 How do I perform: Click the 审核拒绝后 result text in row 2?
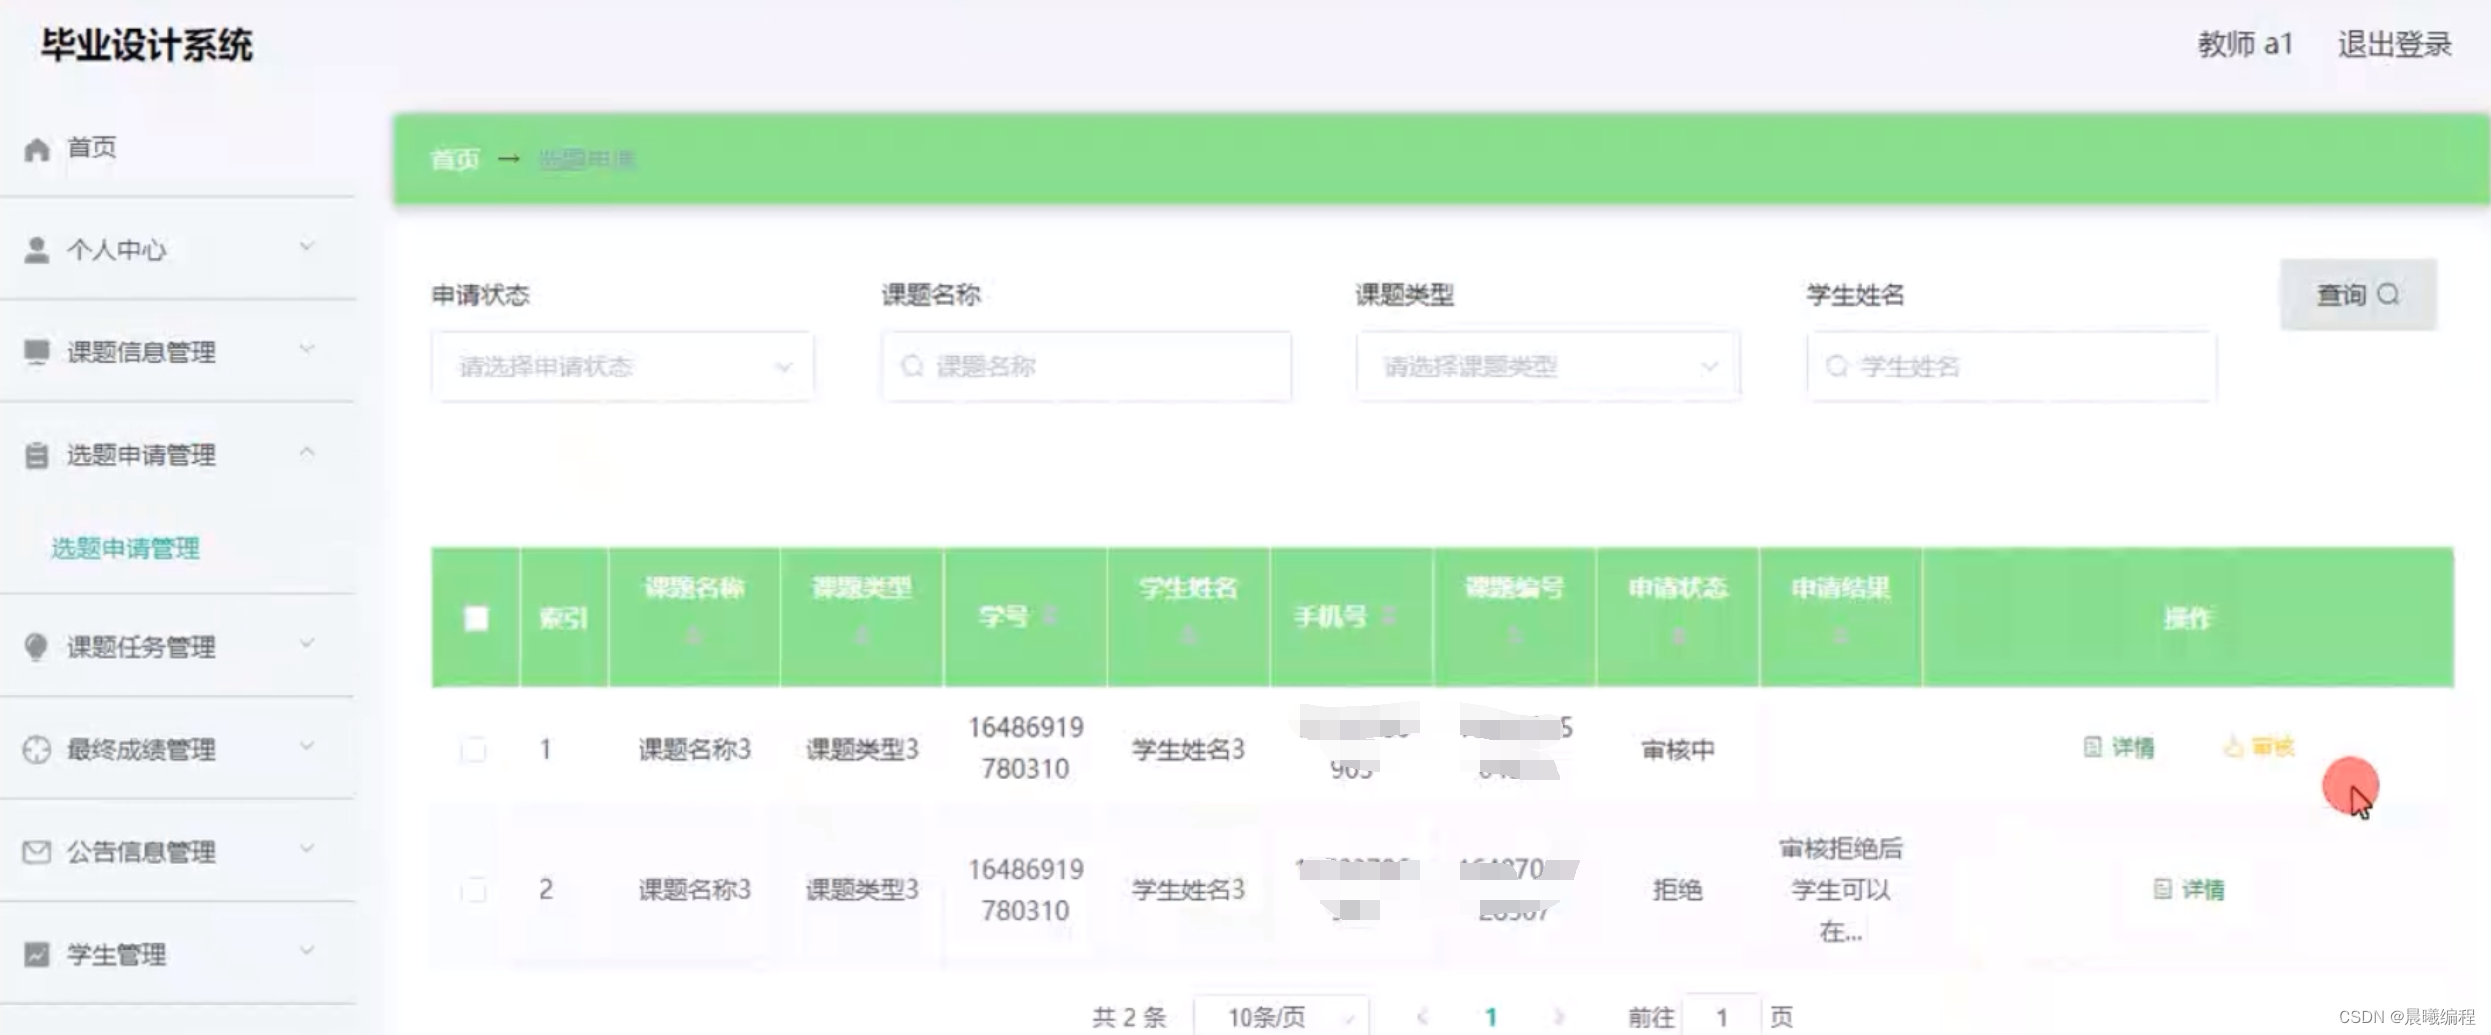click(1841, 849)
